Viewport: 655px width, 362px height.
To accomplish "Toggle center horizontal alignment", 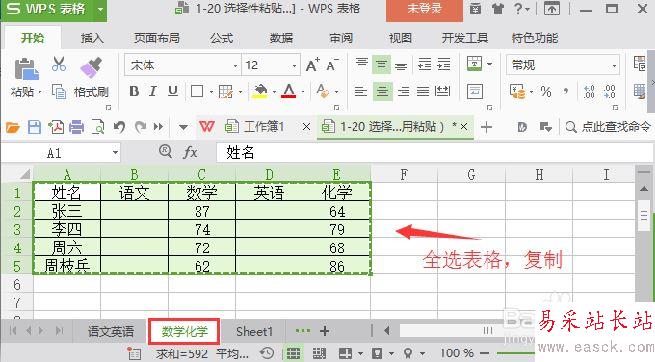I will pos(382,91).
